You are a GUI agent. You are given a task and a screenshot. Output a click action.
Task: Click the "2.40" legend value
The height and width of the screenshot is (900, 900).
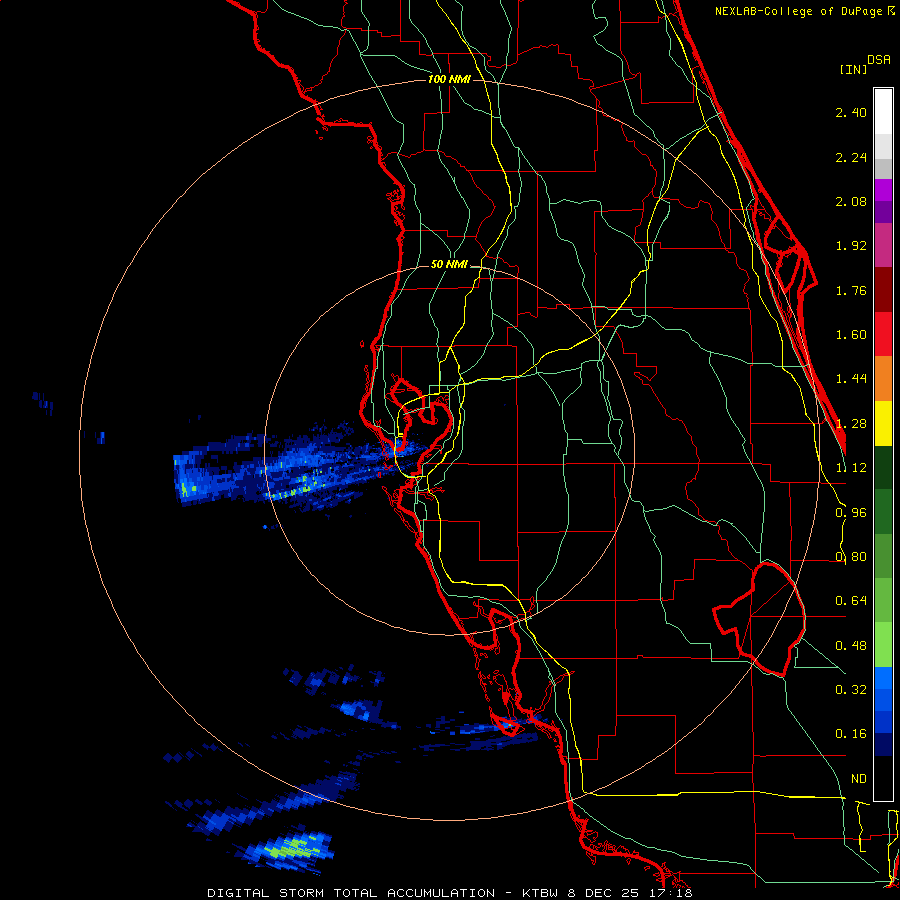(851, 112)
